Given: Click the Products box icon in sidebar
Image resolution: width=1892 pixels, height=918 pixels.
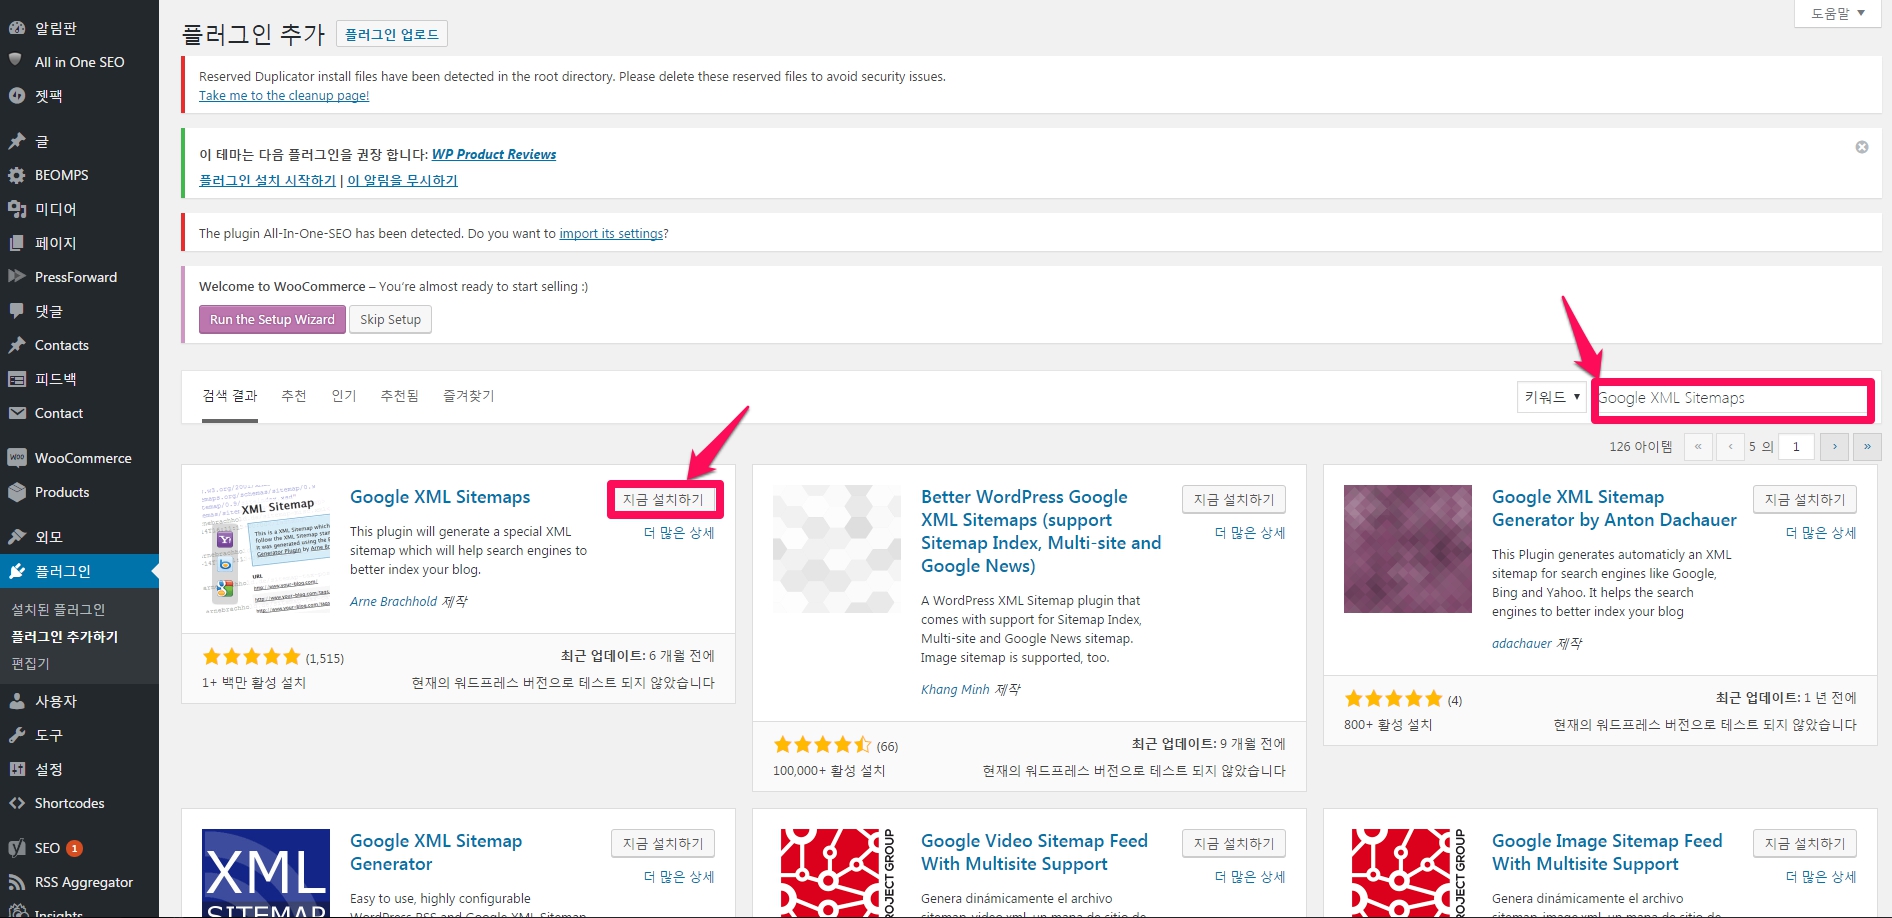Looking at the screenshot, I should 17,492.
